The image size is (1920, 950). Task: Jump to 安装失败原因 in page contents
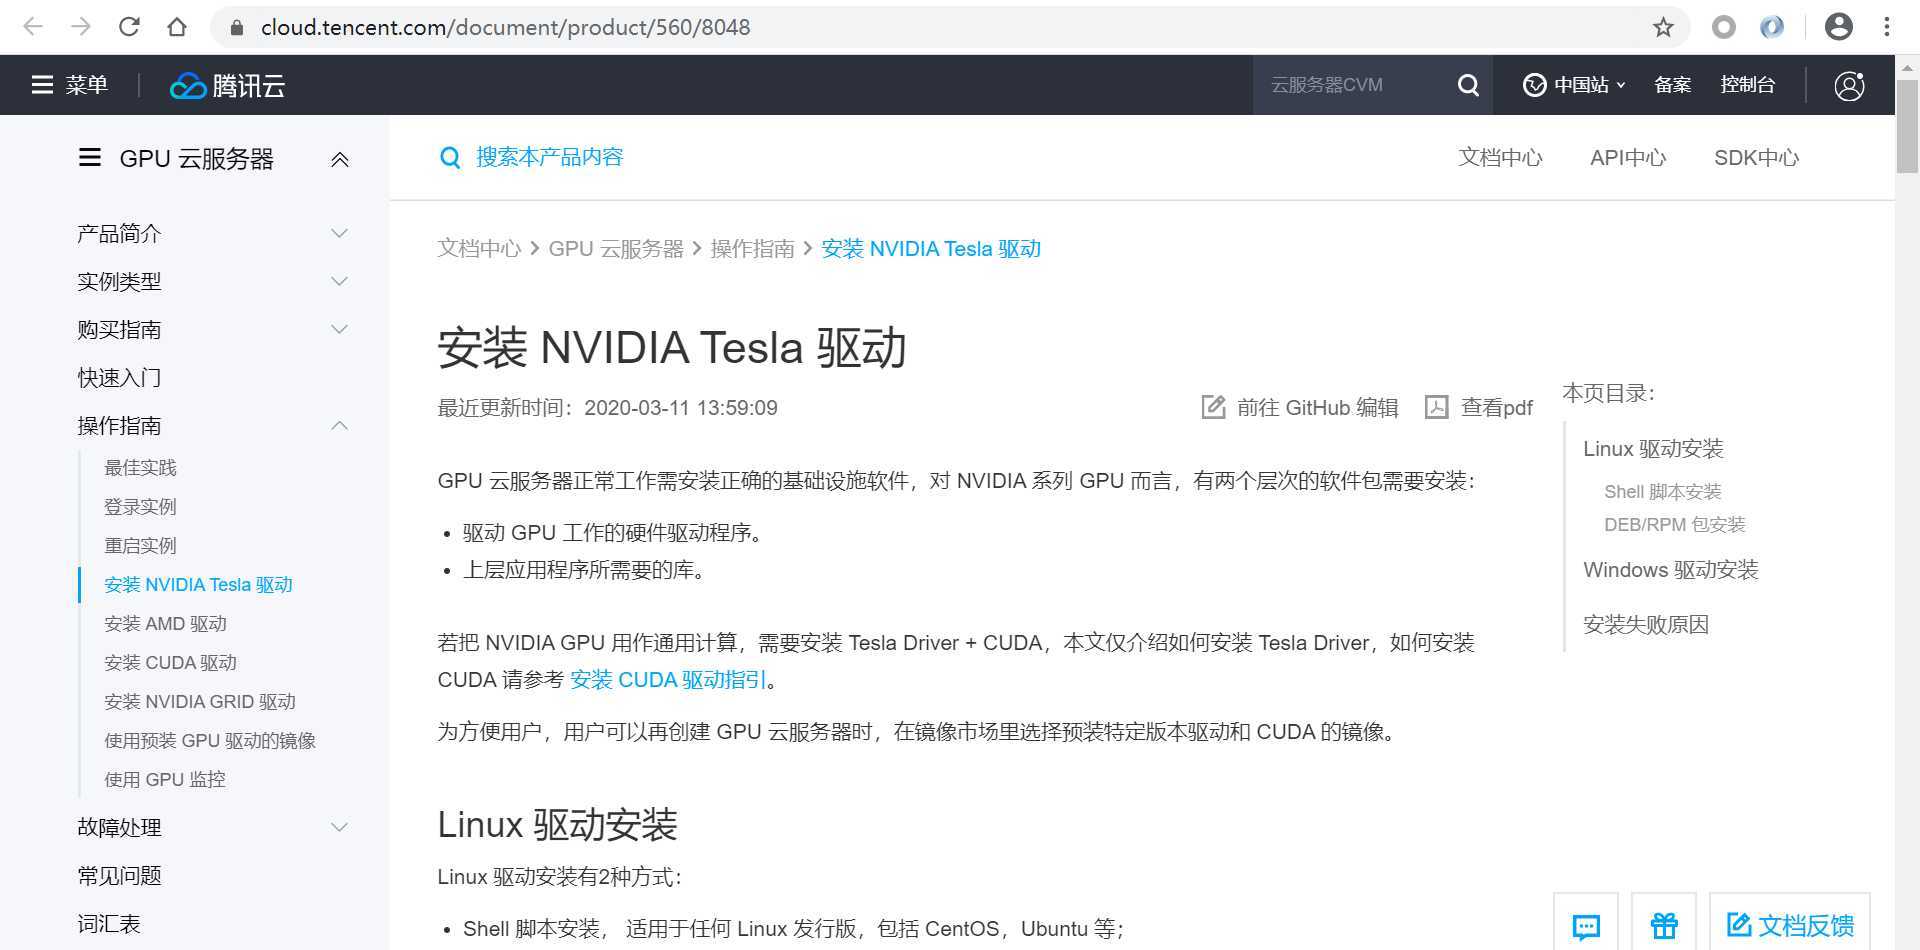pyautogui.click(x=1646, y=624)
